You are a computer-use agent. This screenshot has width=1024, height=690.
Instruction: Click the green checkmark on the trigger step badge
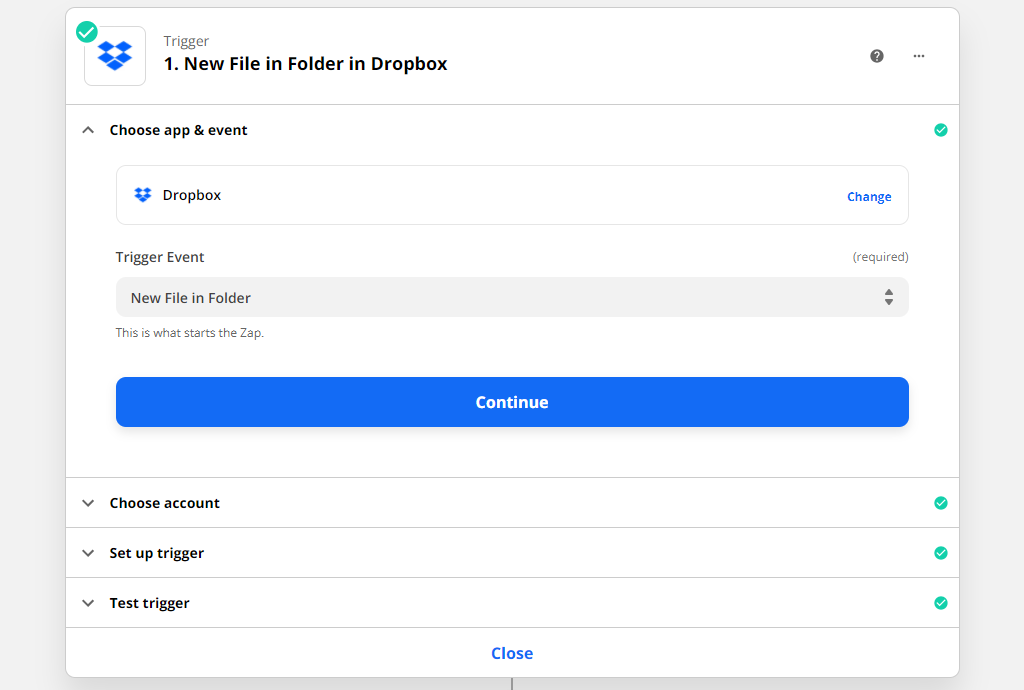86,32
